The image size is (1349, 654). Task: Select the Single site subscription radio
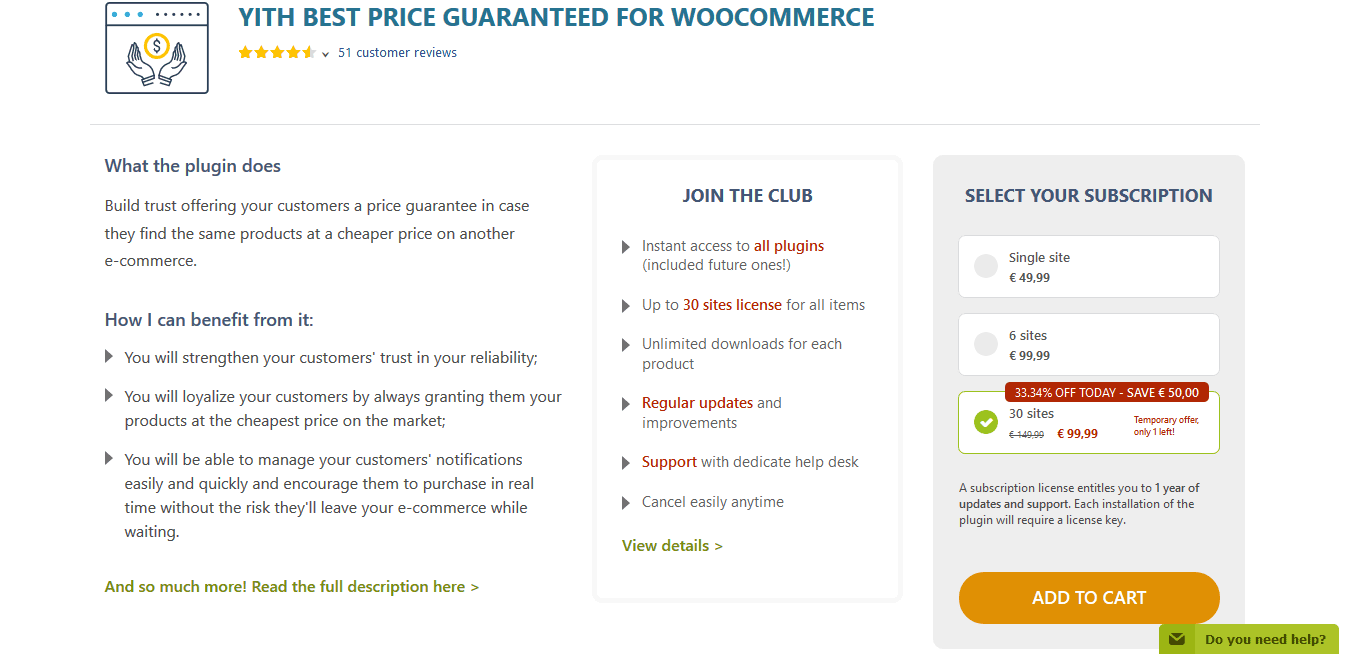click(x=986, y=266)
